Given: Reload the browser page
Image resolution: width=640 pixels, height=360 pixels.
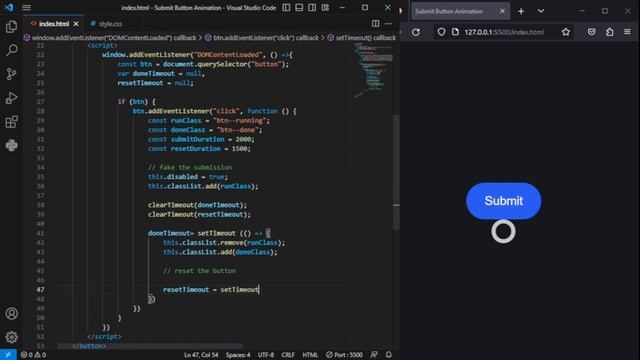Looking at the screenshot, I should click(416, 32).
